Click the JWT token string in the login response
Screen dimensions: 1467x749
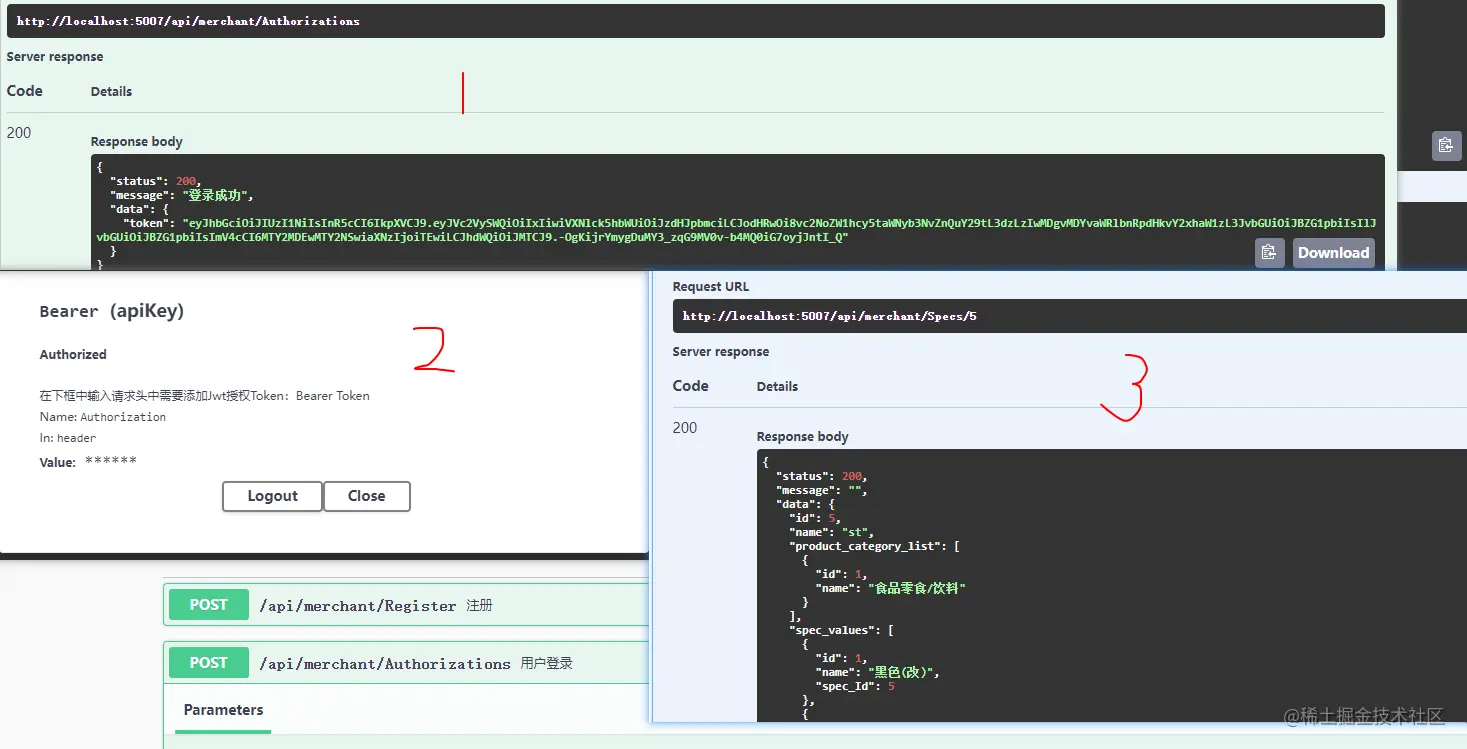[736, 230]
